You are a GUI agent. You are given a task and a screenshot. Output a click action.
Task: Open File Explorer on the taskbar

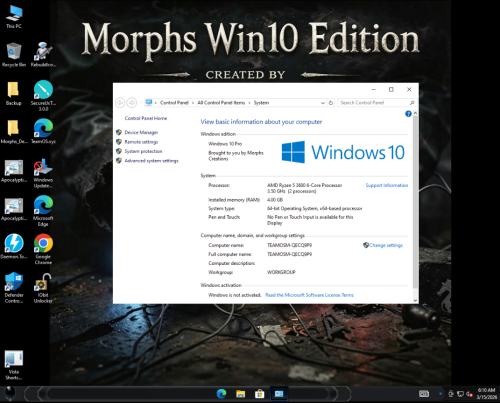coord(240,394)
